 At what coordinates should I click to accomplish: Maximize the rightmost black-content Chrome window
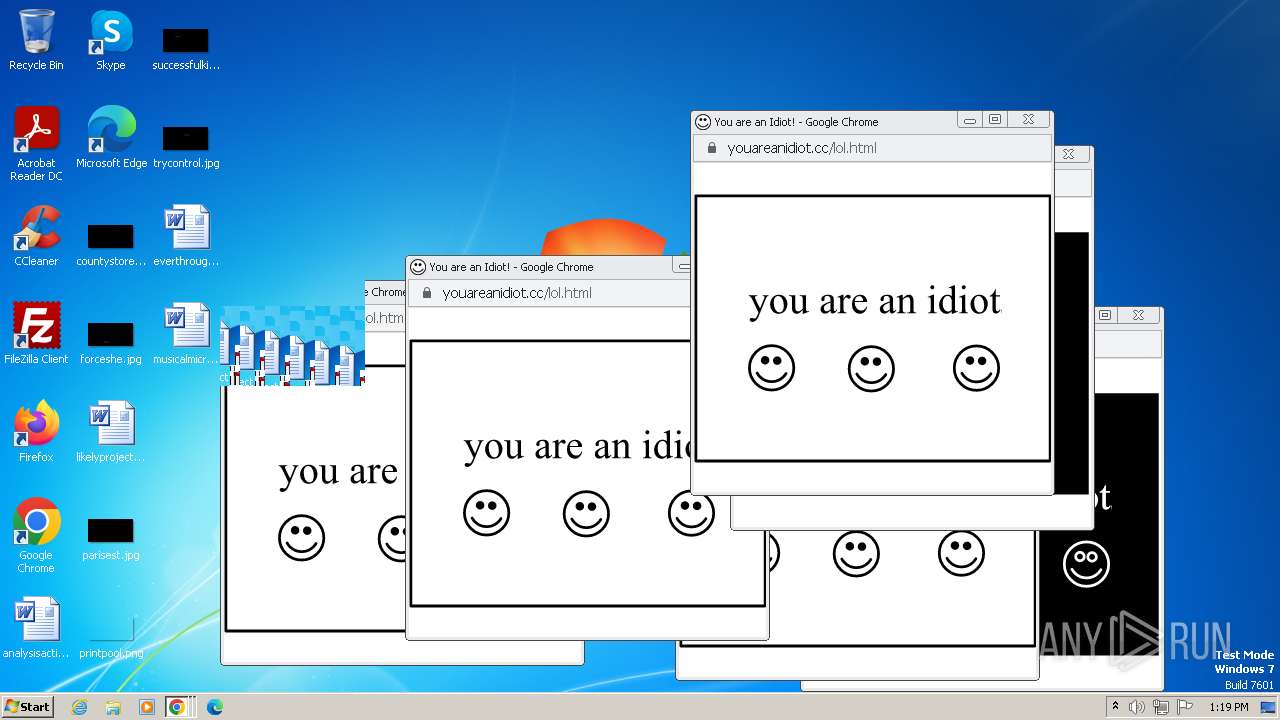tap(1105, 315)
